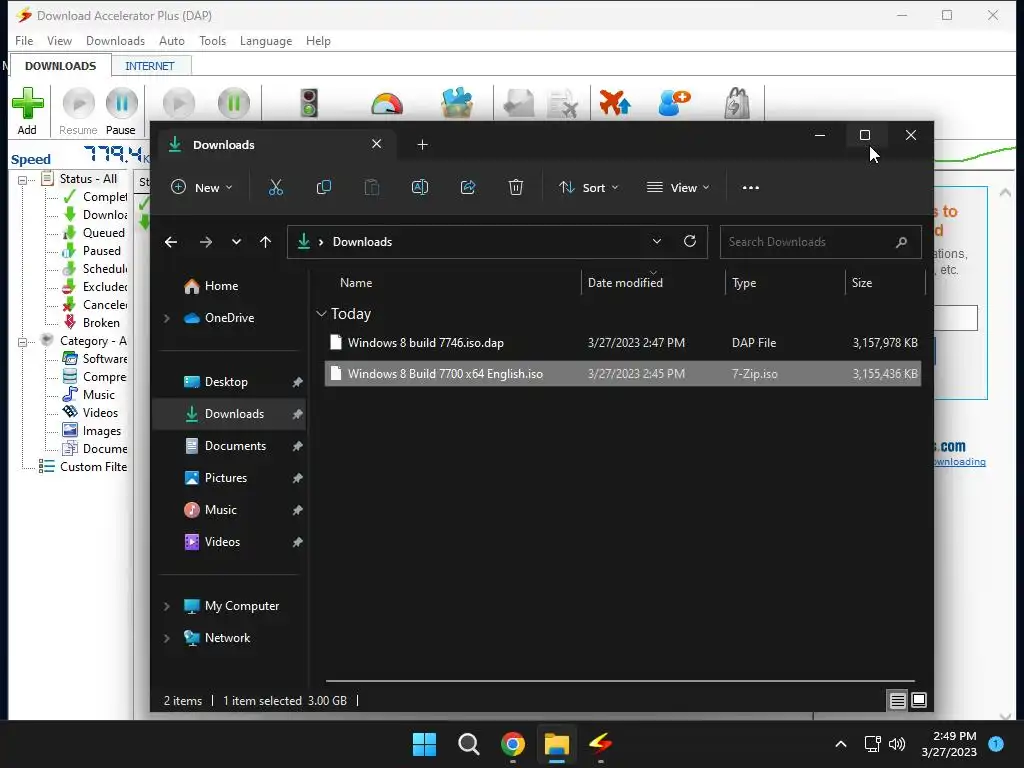Open the Sort dropdown menu
This screenshot has width=1024, height=768.
click(588, 187)
